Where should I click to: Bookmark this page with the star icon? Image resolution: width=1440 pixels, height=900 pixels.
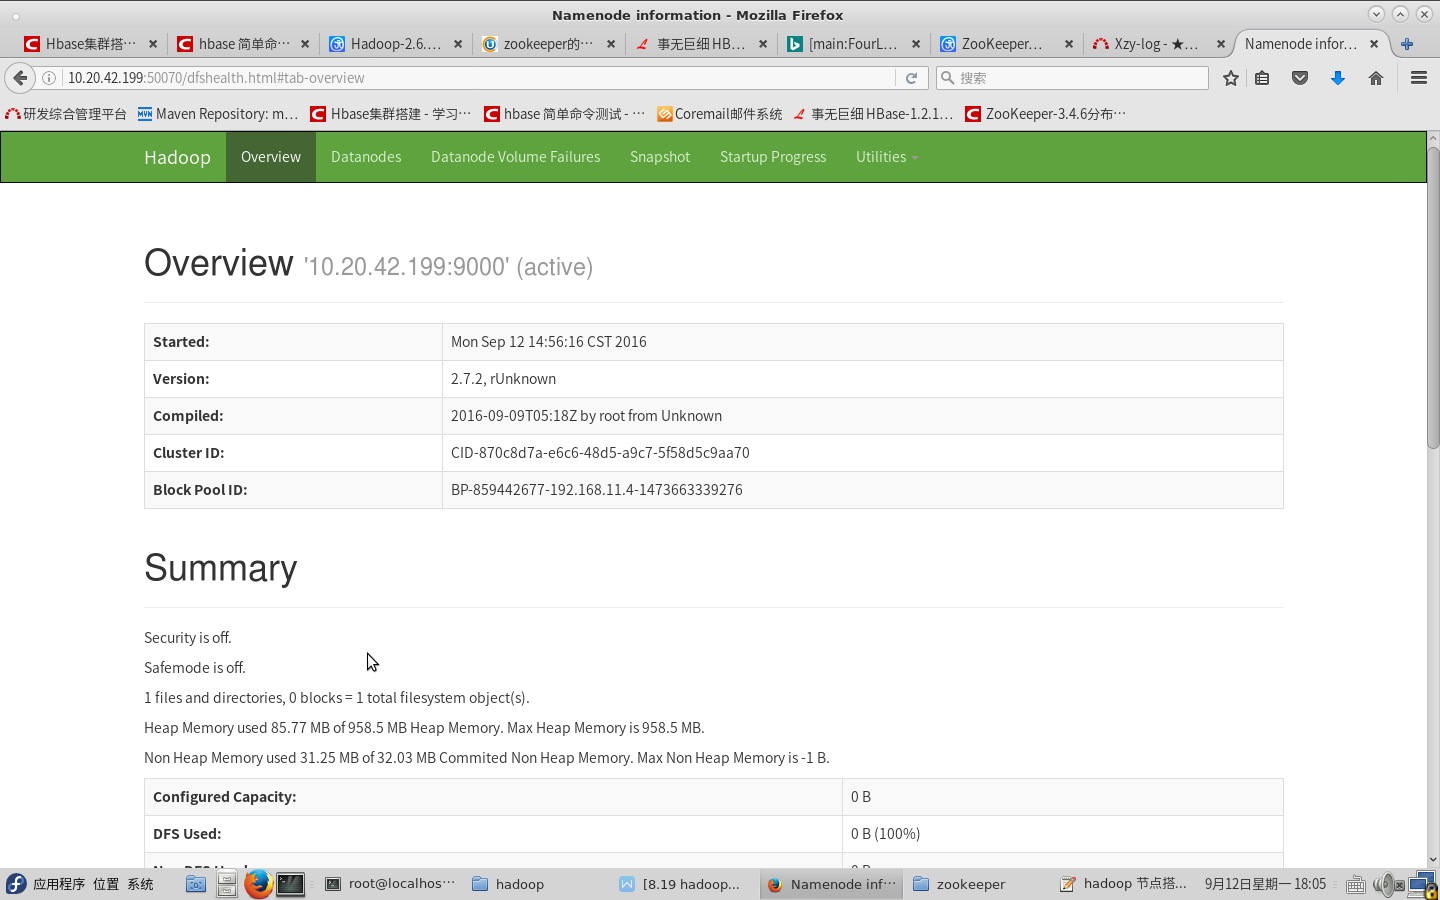[x=1231, y=78]
